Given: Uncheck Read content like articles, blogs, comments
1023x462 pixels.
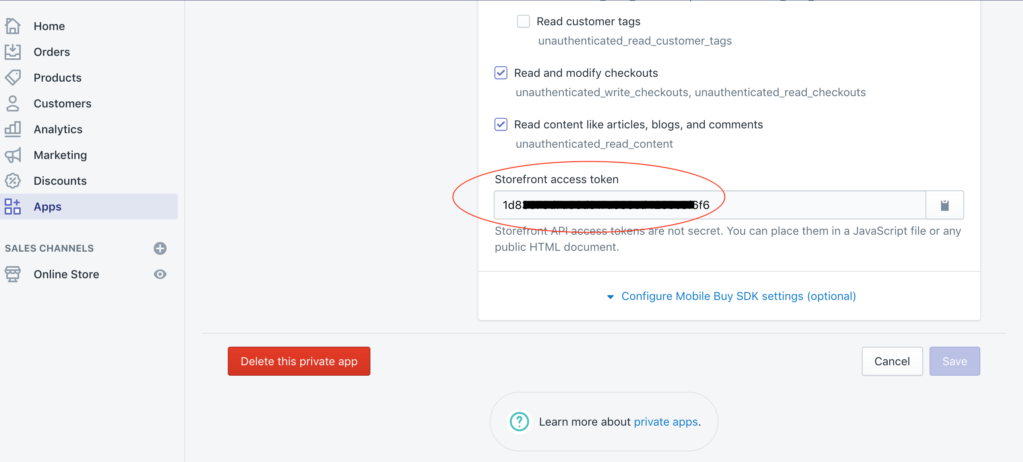Looking at the screenshot, I should (x=501, y=125).
